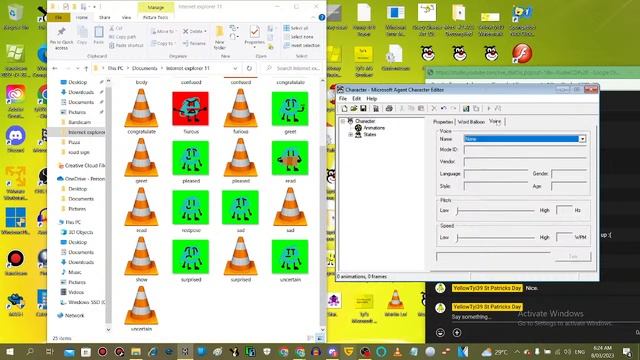Viewport: 640px width, 360px height.
Task: Click the Pitch slider in the Voice tab
Action: click(x=496, y=210)
